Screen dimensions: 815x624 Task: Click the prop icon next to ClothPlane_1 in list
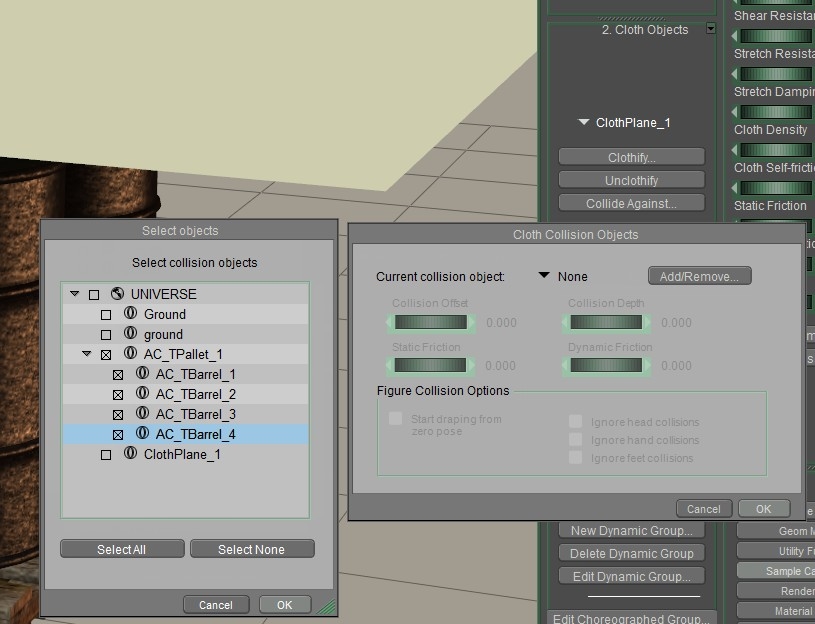point(130,454)
